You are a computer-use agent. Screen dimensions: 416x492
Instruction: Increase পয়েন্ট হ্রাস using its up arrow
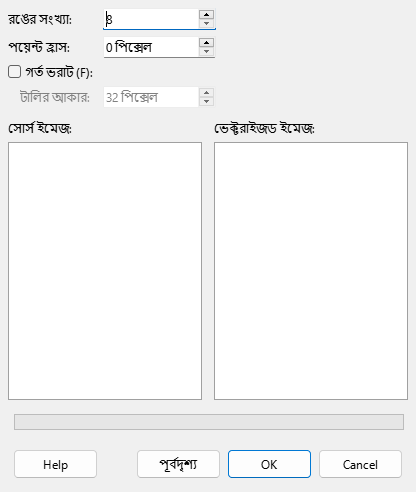[207, 42]
